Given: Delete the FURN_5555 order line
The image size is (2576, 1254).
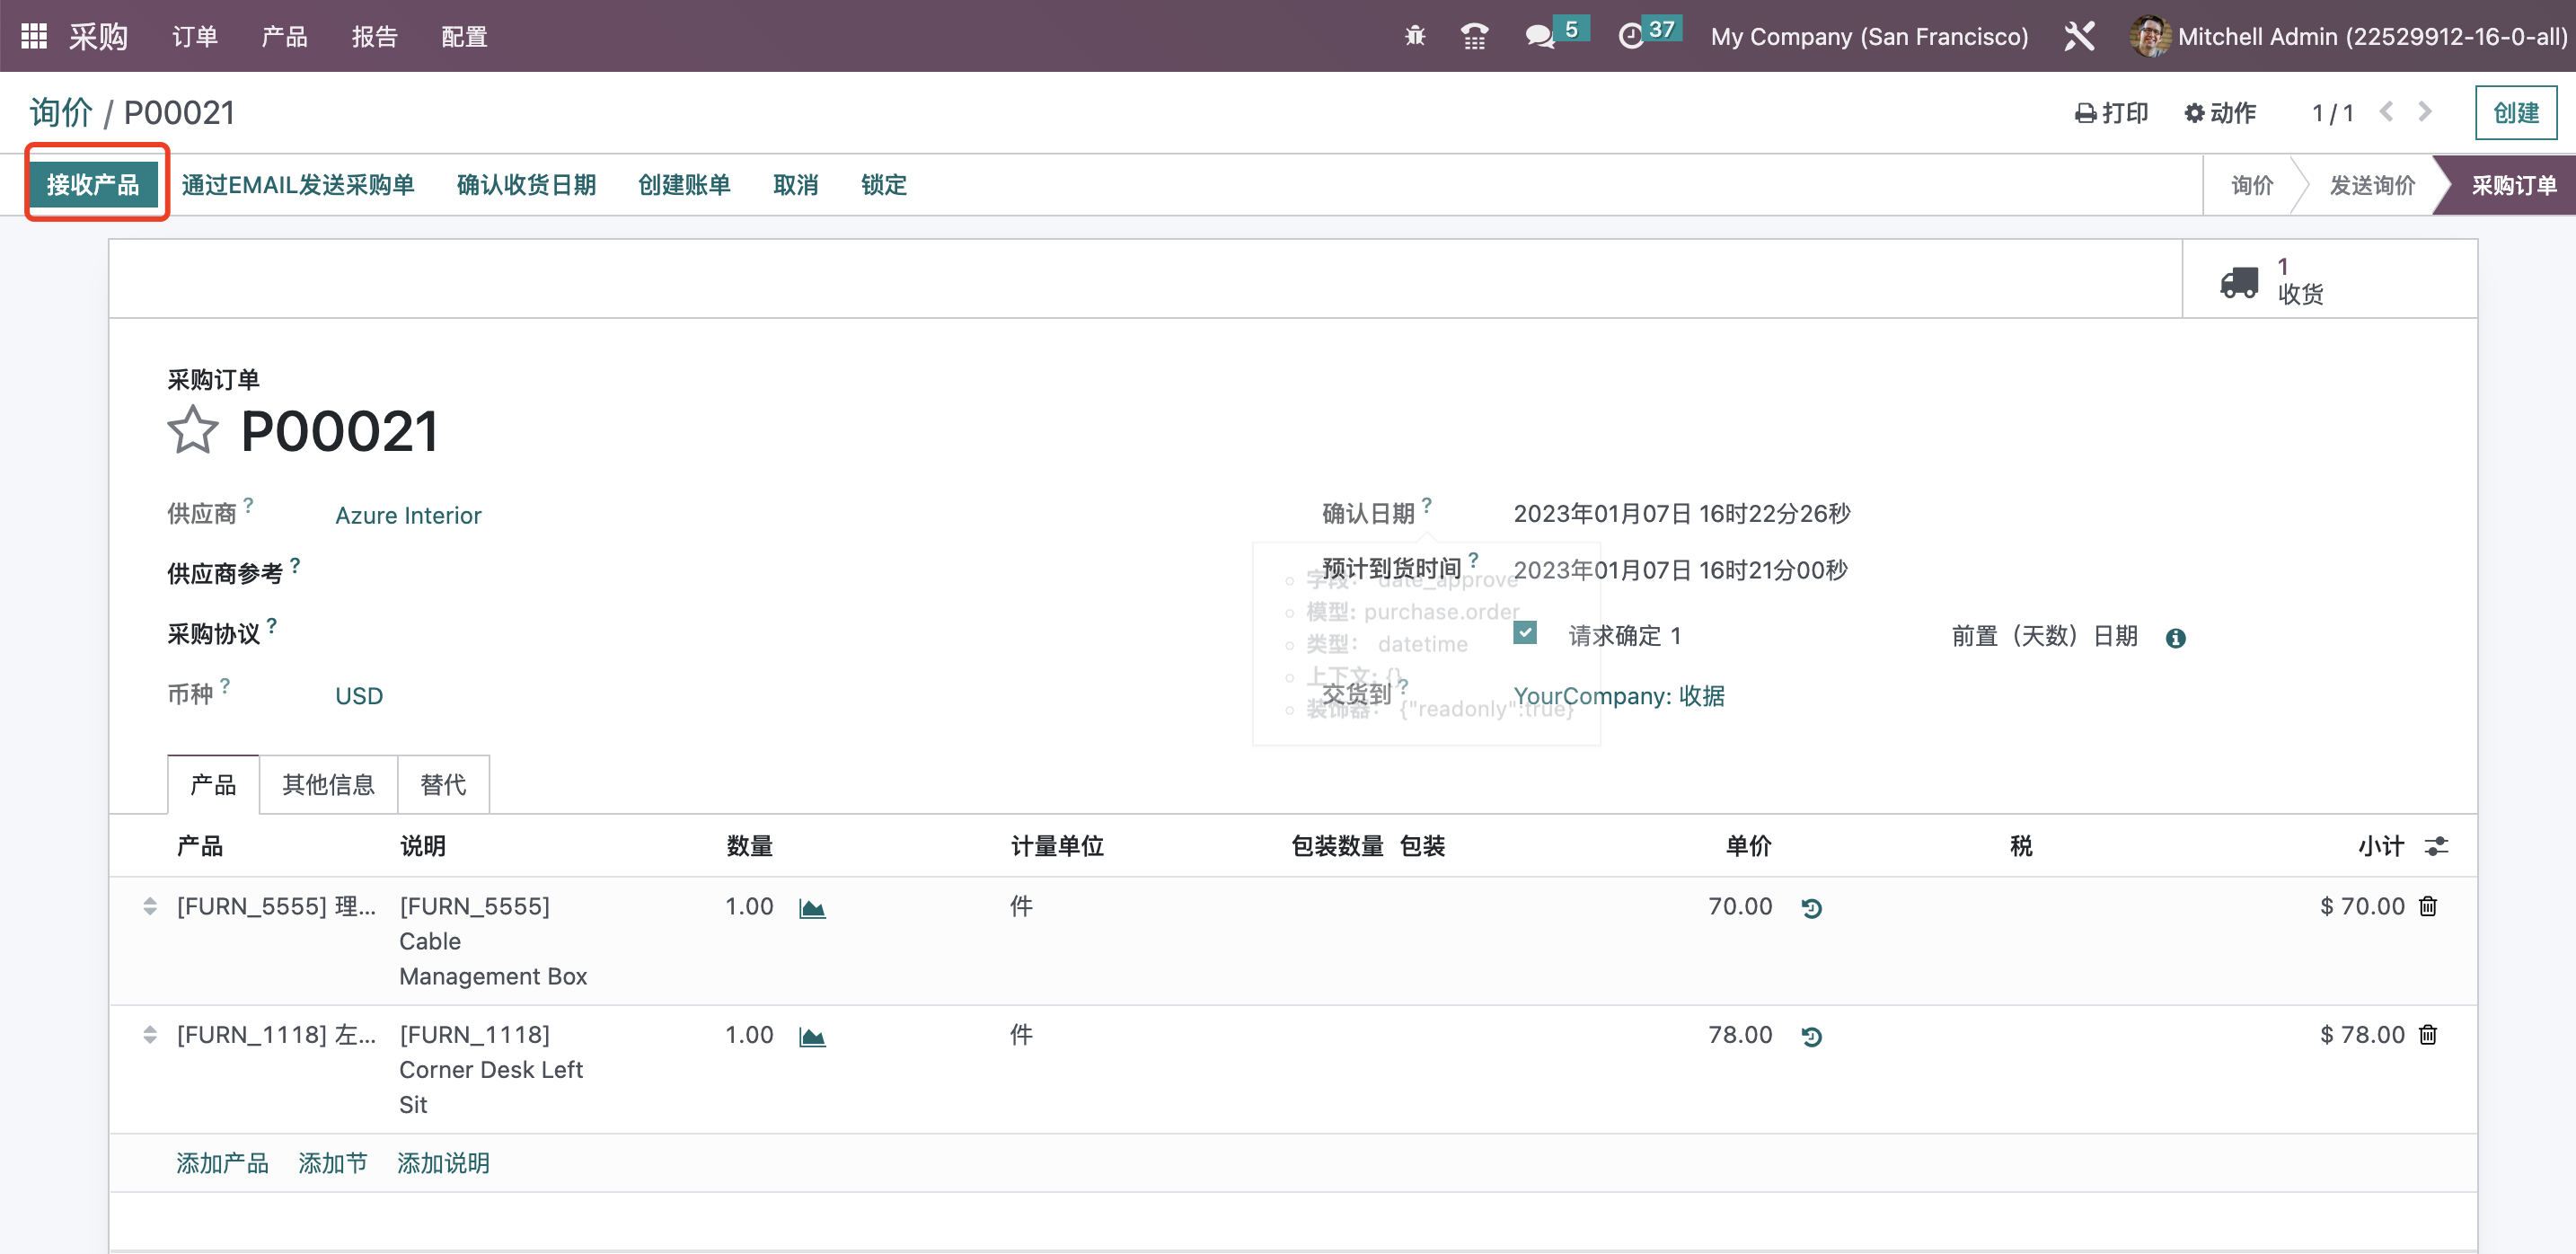Looking at the screenshot, I should [x=2428, y=907].
